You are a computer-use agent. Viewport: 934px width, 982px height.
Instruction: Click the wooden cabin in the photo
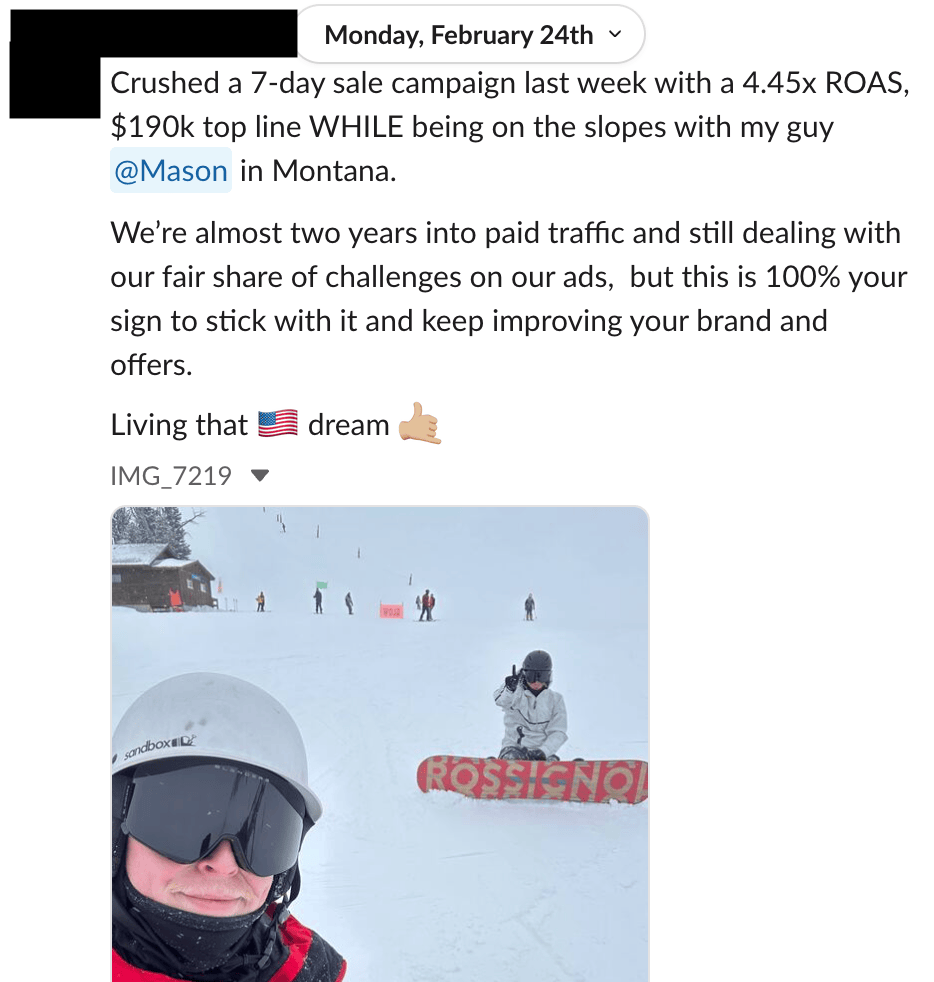point(162,577)
